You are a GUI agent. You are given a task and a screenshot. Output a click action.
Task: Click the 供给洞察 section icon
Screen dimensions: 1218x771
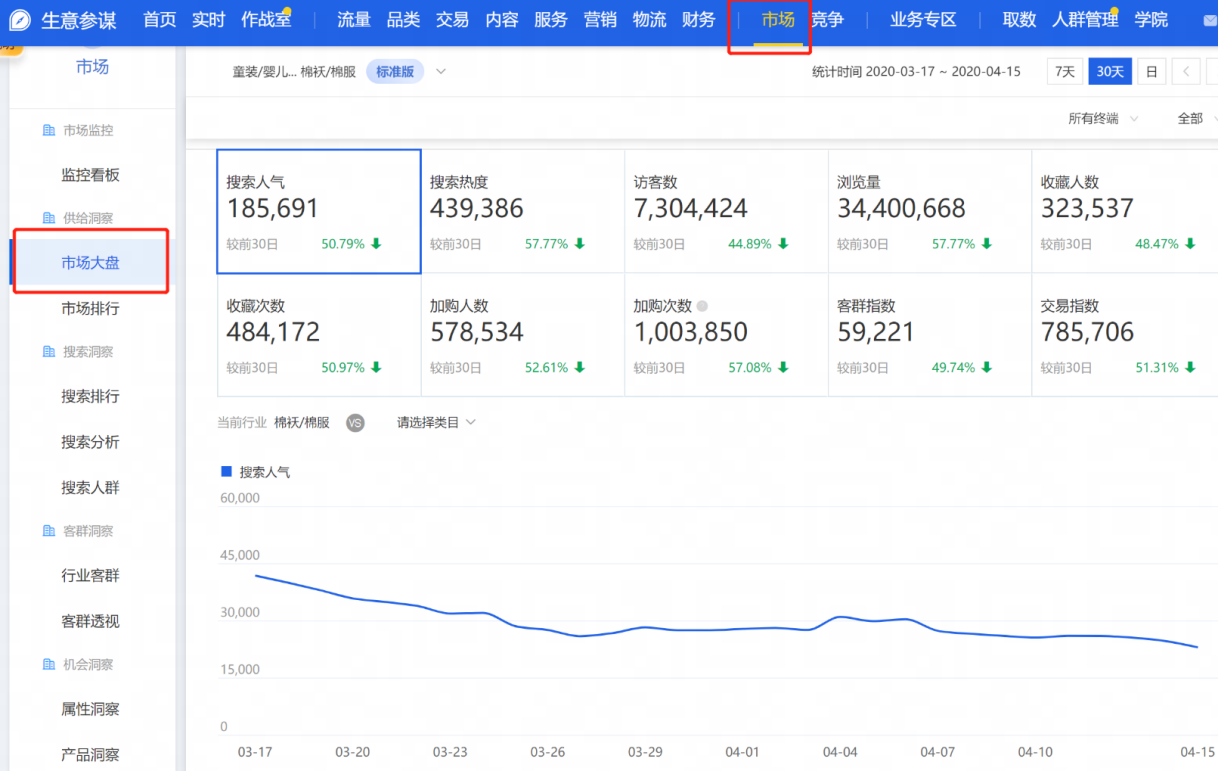[49, 218]
